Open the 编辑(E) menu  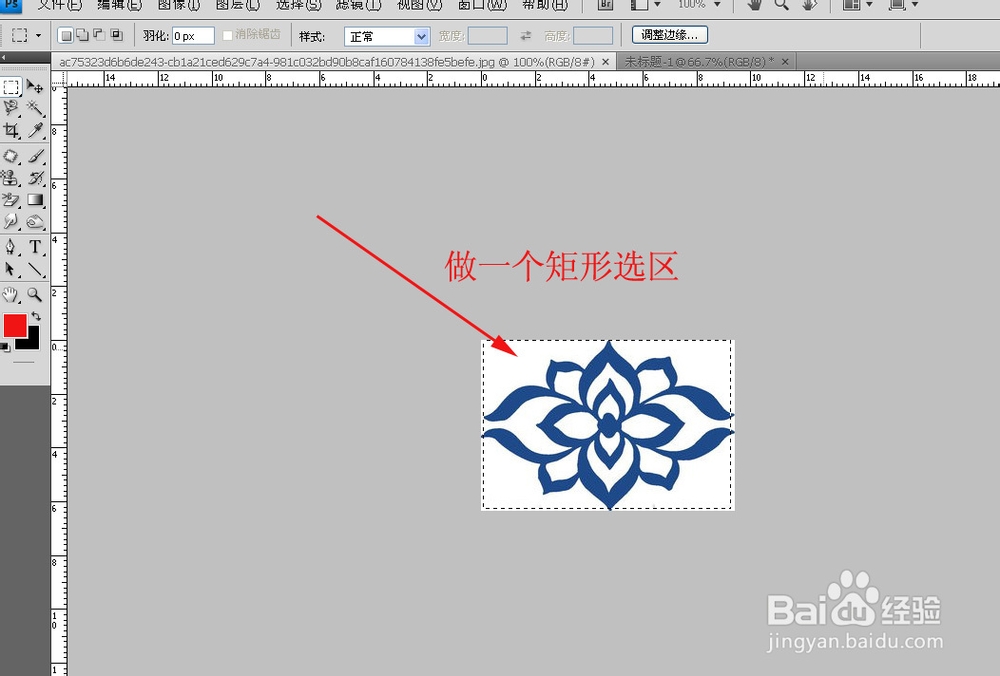(119, 5)
